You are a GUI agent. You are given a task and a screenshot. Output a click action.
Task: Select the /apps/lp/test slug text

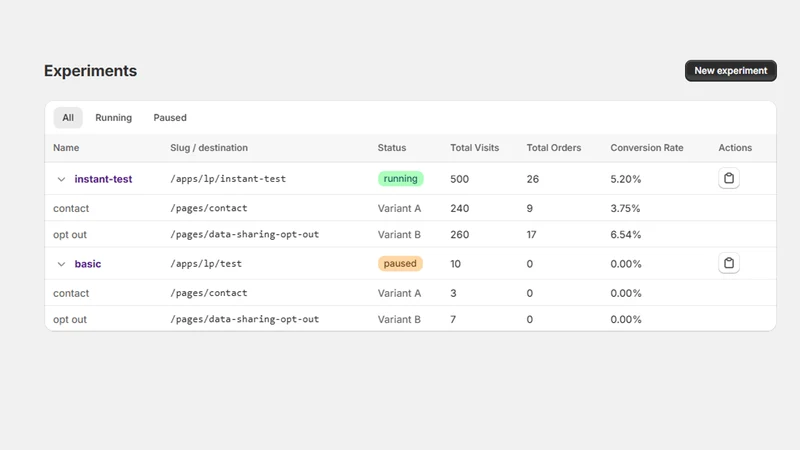pos(206,263)
